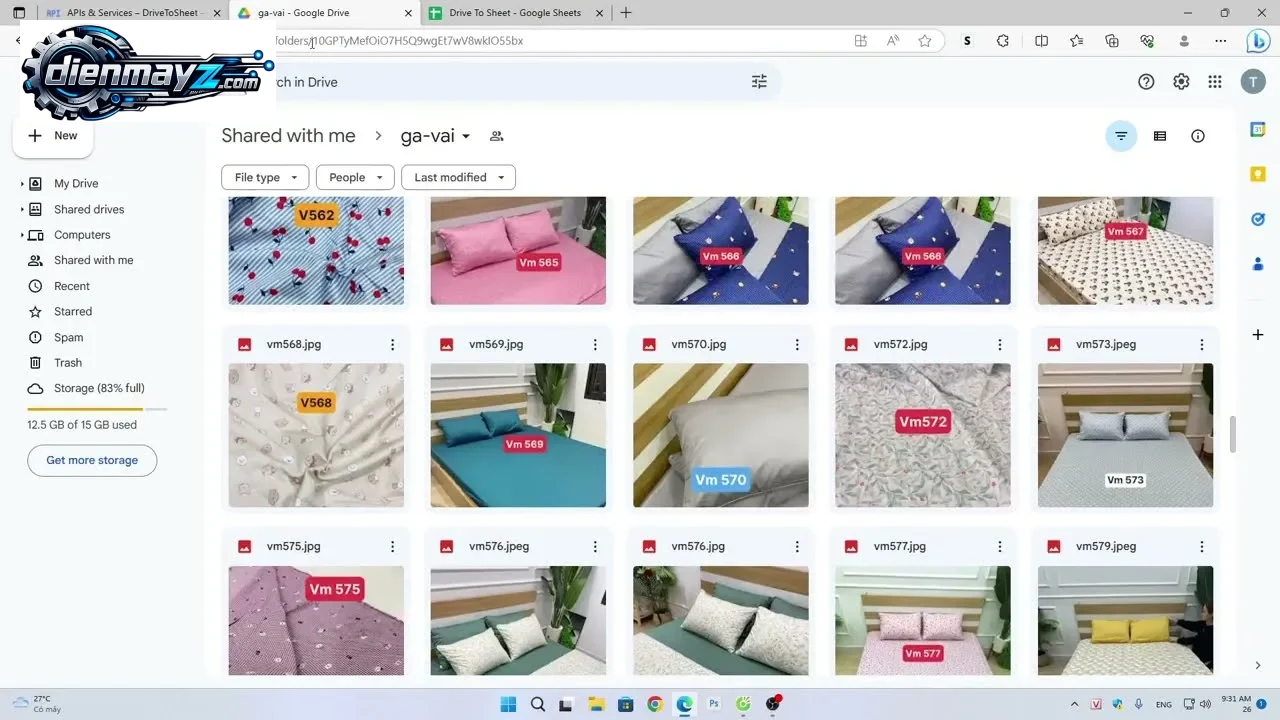
Task: Open the Drive Help menu
Action: (x=1146, y=82)
